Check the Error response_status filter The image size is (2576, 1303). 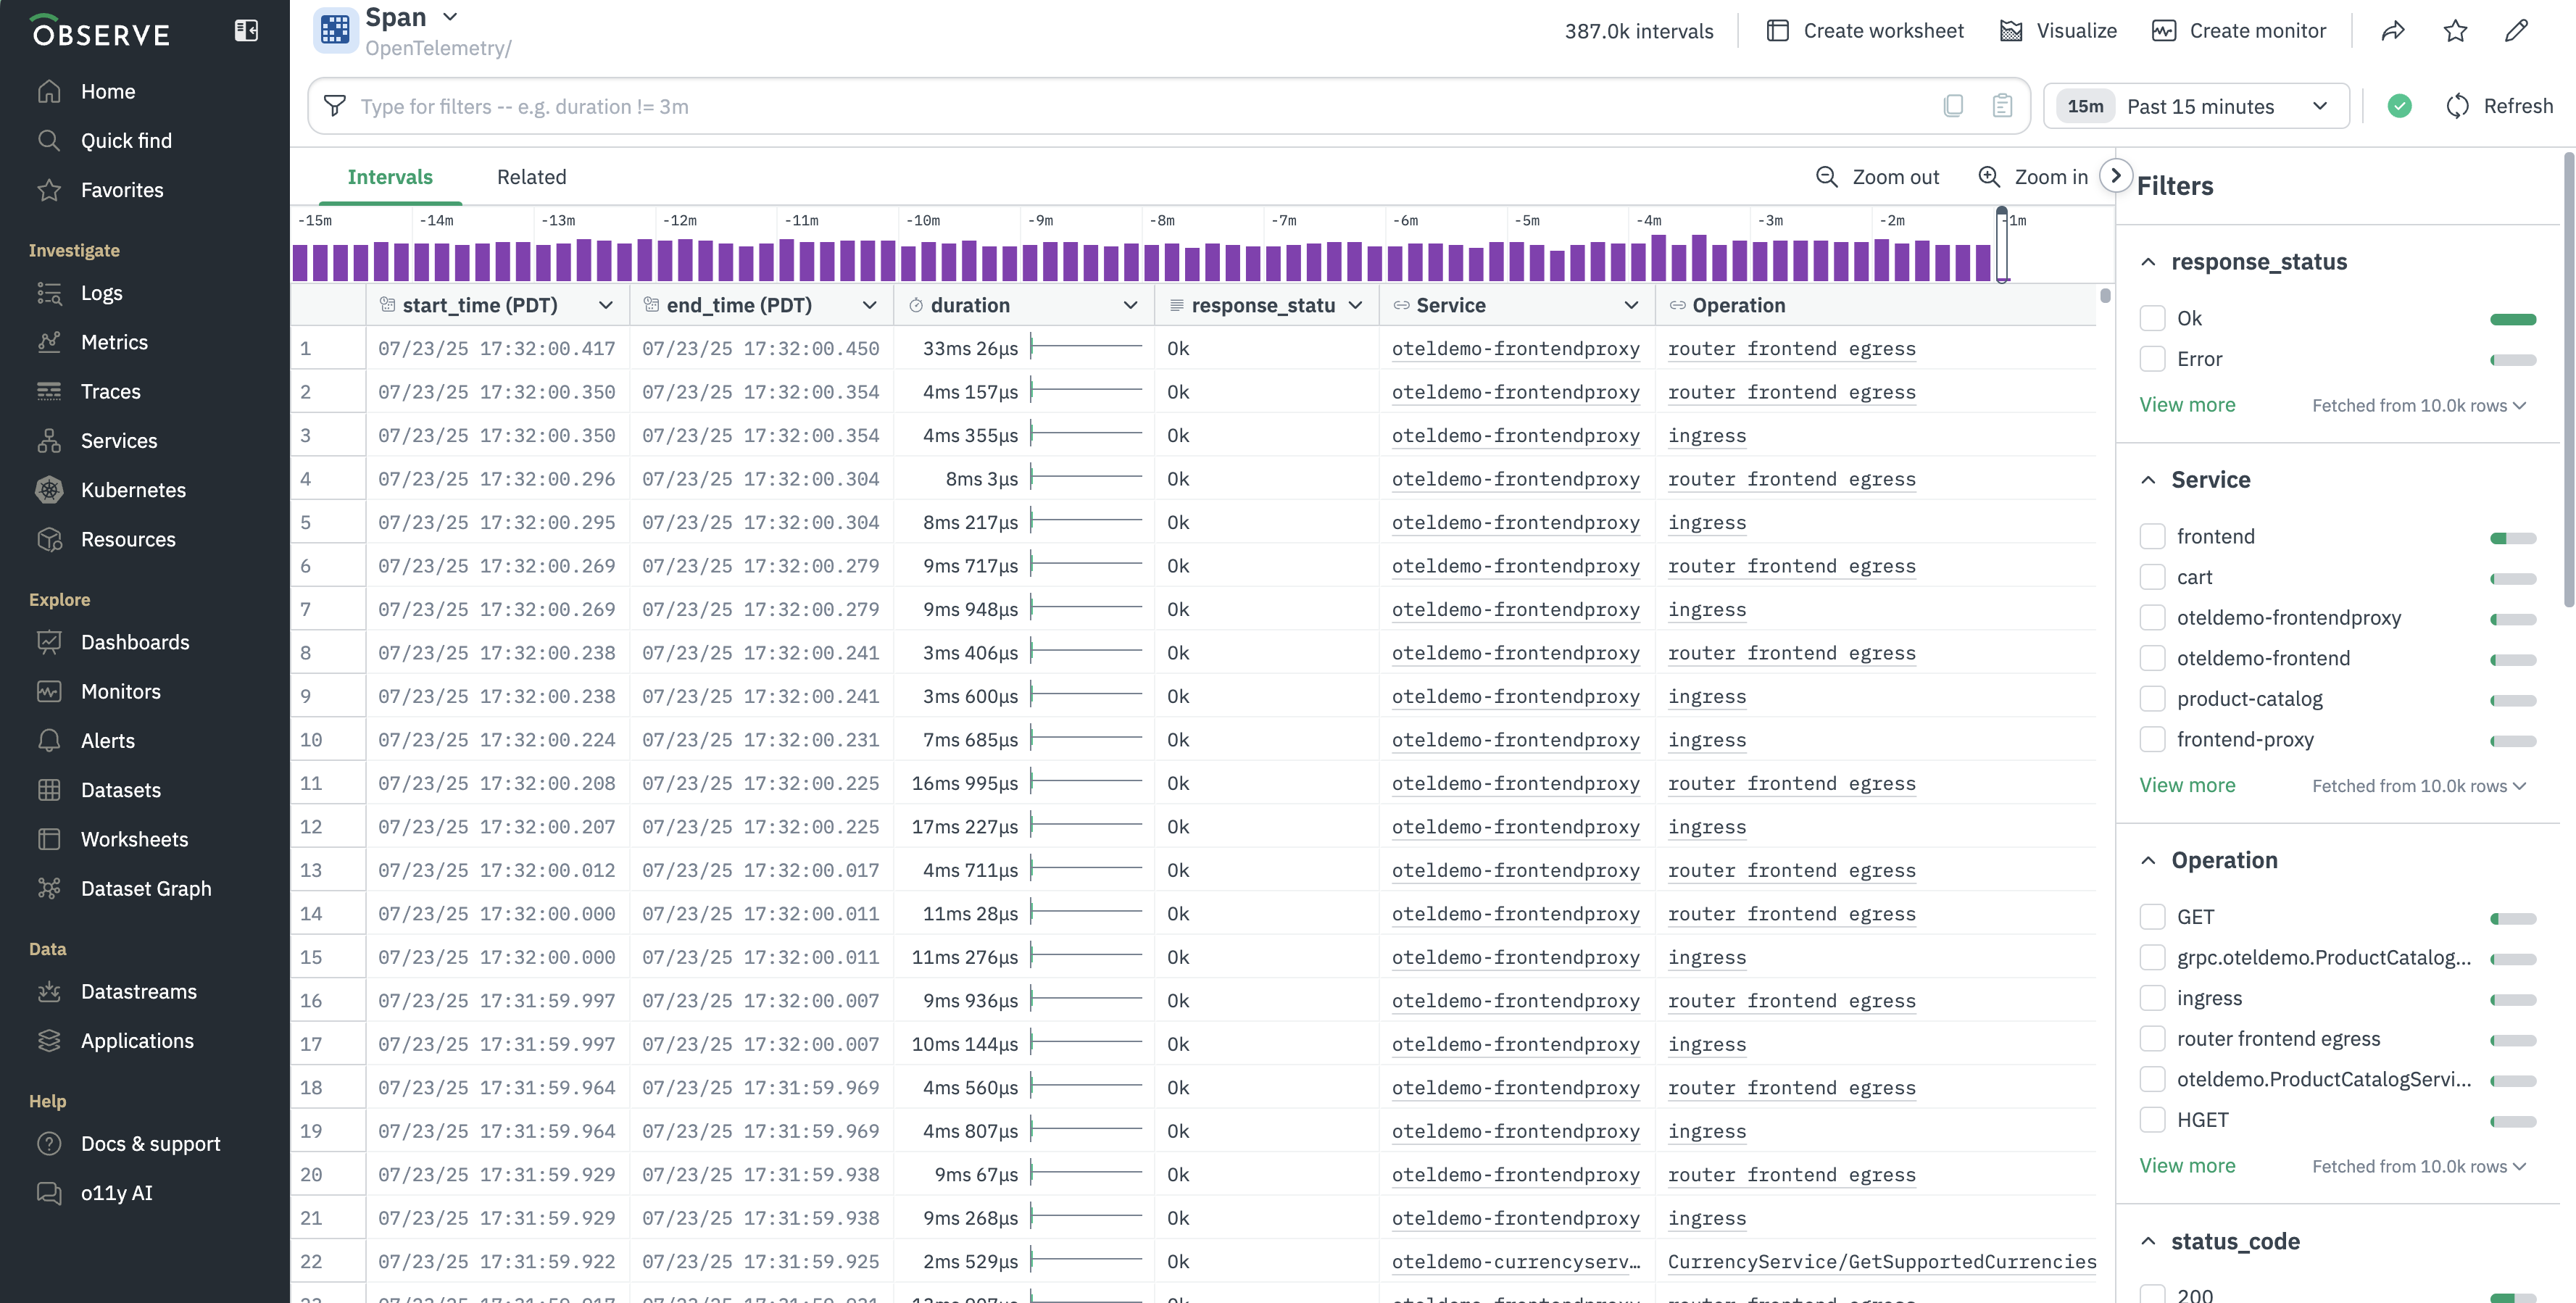coord(2152,359)
